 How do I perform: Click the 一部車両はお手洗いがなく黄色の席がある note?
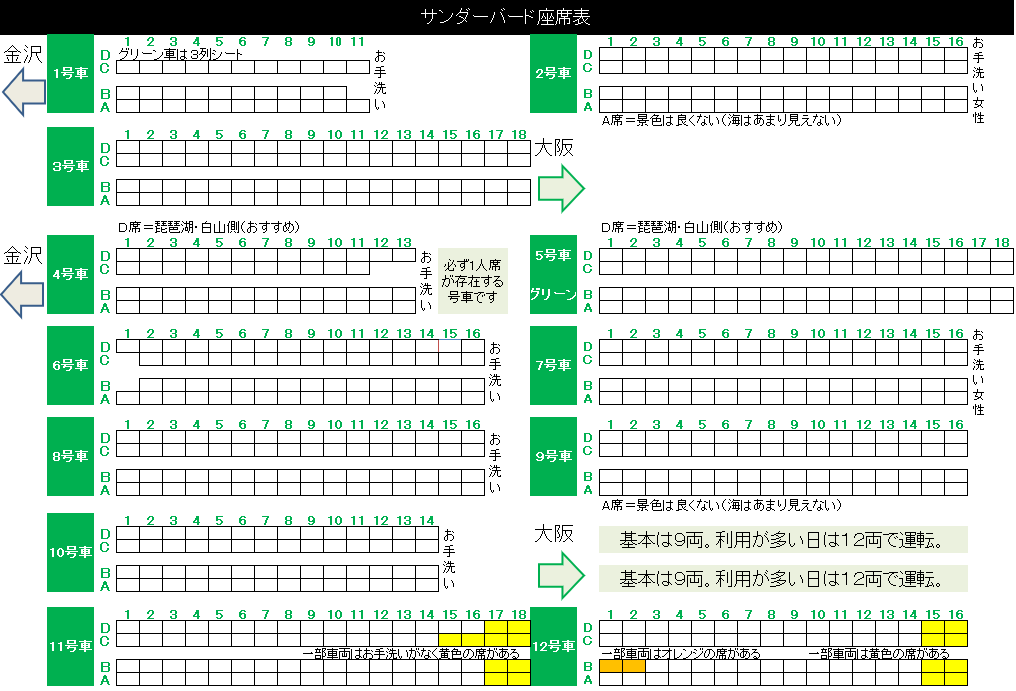(411, 653)
